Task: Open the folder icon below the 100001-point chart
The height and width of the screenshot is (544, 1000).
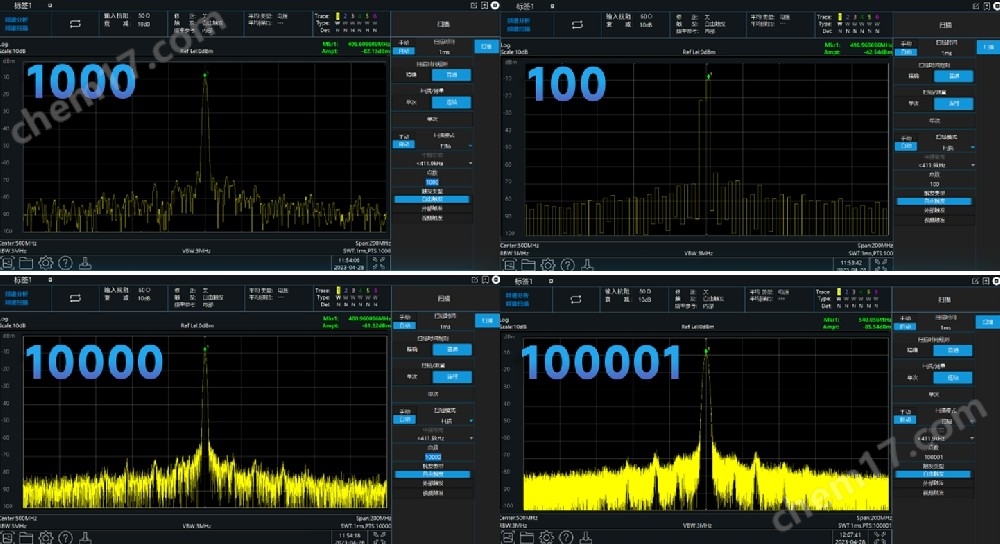Action: pos(527,538)
